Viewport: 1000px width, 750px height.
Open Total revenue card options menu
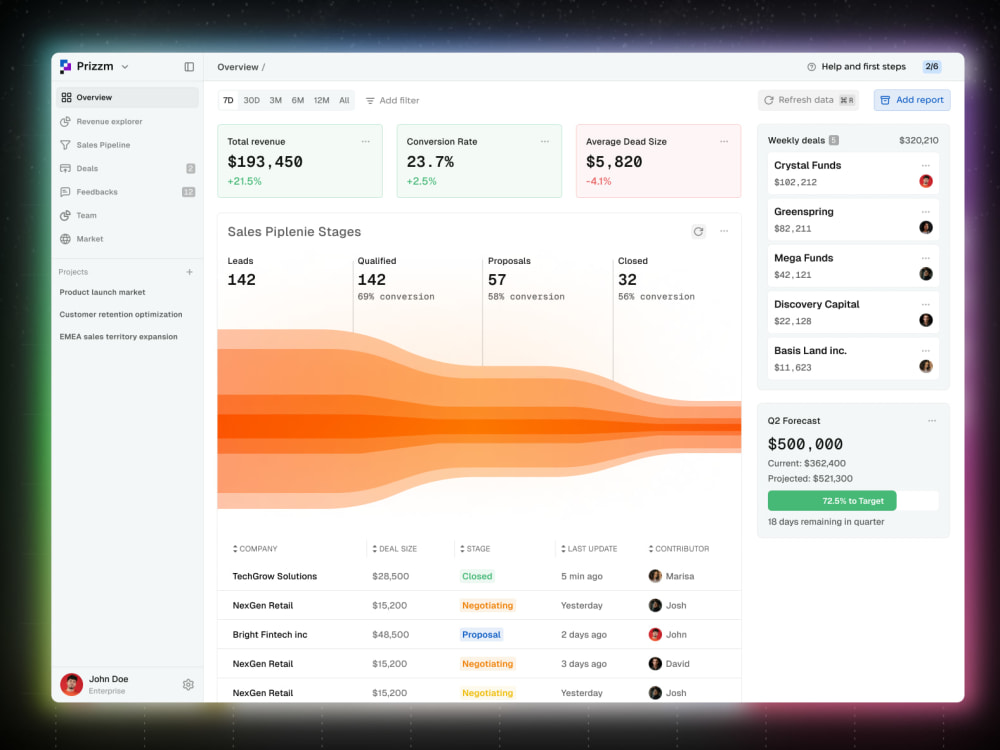click(x=365, y=142)
